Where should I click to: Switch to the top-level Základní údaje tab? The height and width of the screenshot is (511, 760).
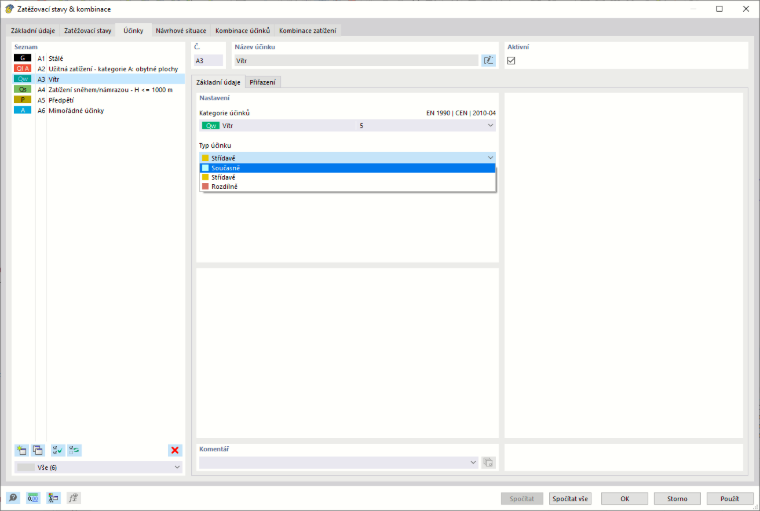coord(33,31)
